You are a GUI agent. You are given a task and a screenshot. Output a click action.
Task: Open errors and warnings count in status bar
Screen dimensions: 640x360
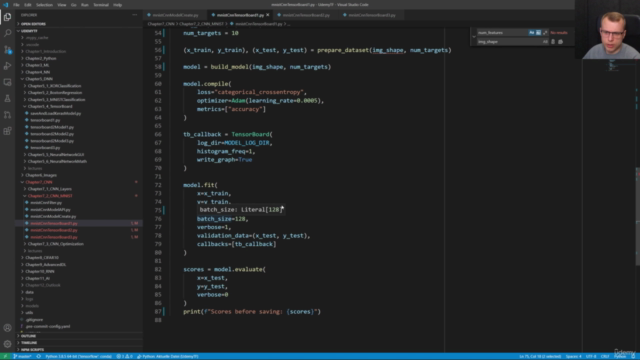click(124, 356)
